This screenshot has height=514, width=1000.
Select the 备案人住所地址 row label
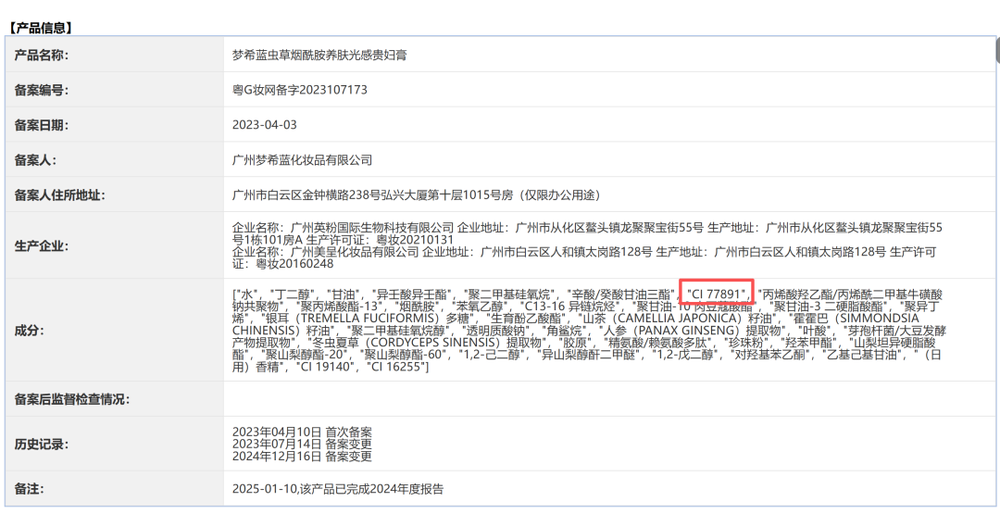click(59, 195)
